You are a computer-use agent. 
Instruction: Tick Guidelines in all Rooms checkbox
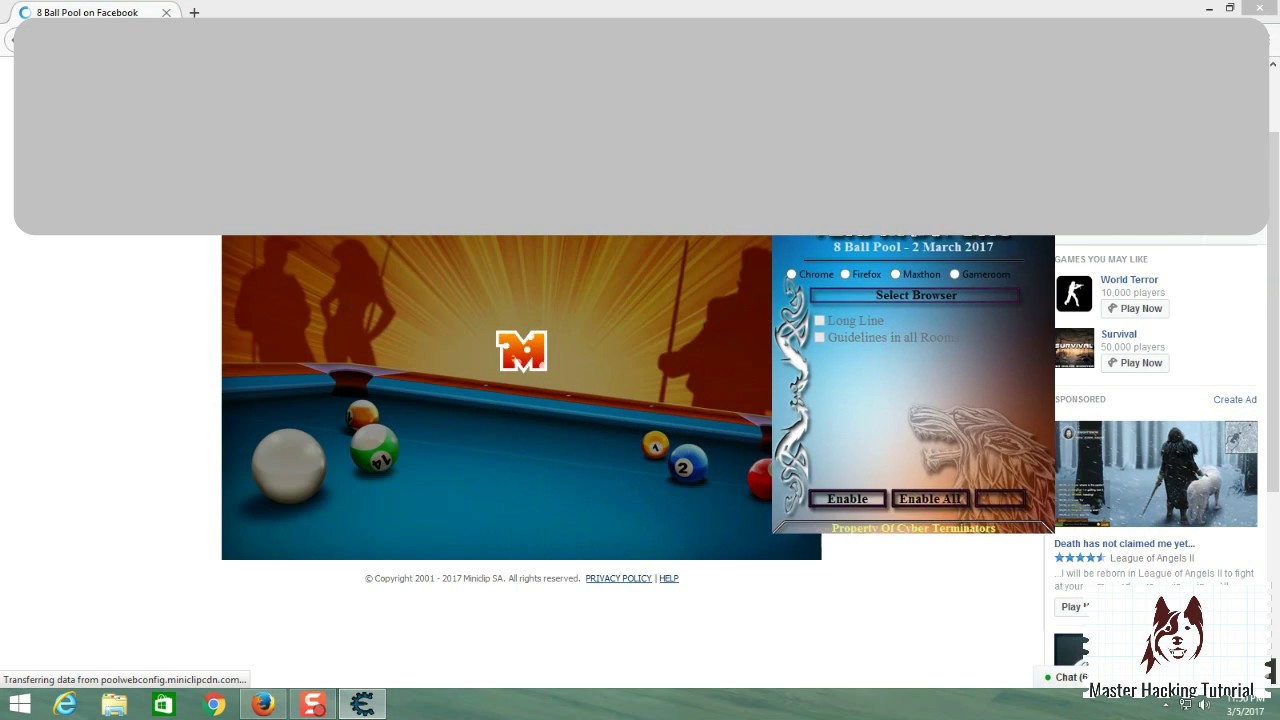pyautogui.click(x=819, y=337)
